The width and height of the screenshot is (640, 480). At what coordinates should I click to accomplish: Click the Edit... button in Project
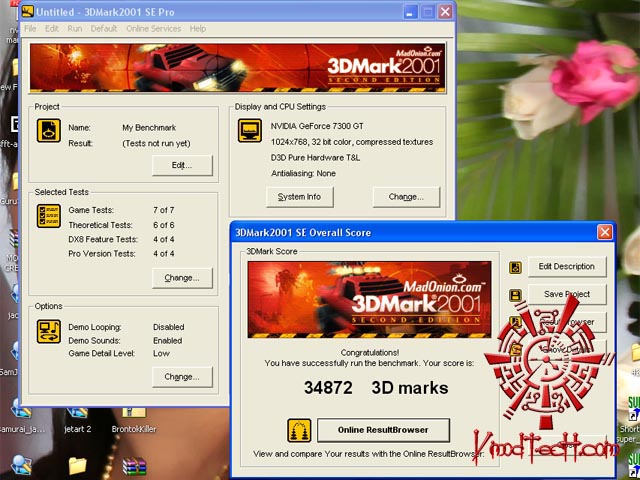[x=182, y=165]
